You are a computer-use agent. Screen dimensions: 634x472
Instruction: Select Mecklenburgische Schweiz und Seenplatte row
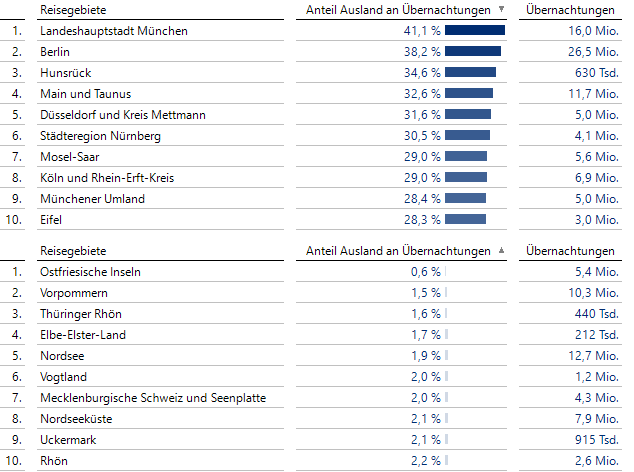coord(153,398)
